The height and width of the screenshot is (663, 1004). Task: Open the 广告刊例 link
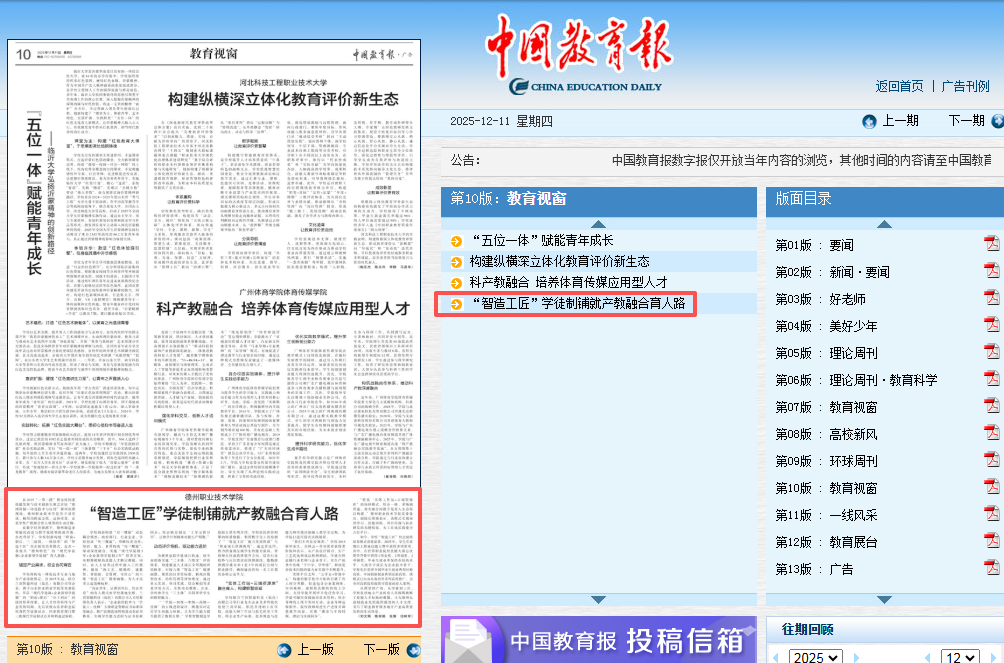point(965,86)
